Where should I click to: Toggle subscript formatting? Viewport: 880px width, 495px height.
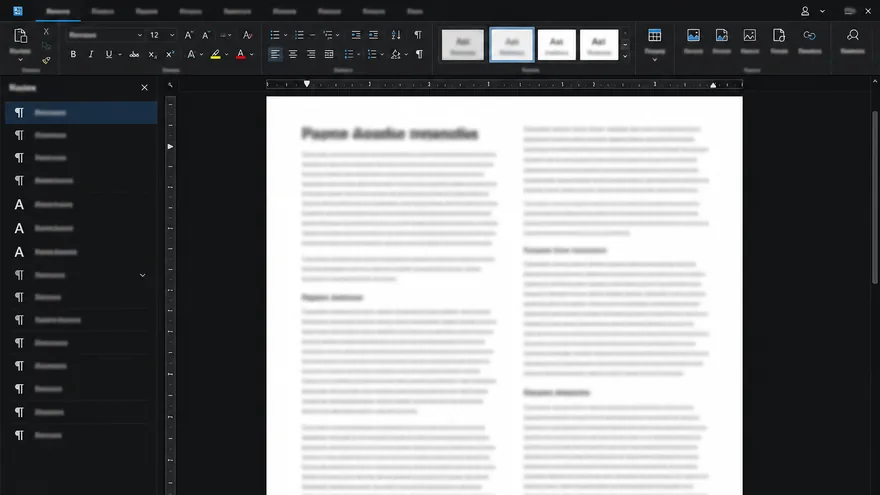pos(152,54)
